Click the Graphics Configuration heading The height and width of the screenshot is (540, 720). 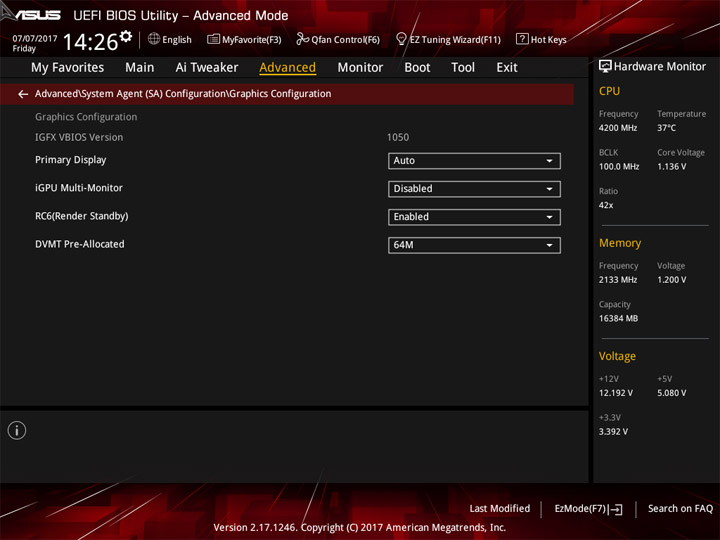86,117
